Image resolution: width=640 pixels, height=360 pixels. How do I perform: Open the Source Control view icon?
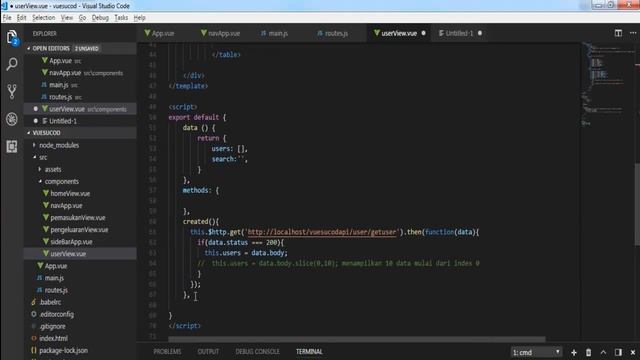point(12,91)
